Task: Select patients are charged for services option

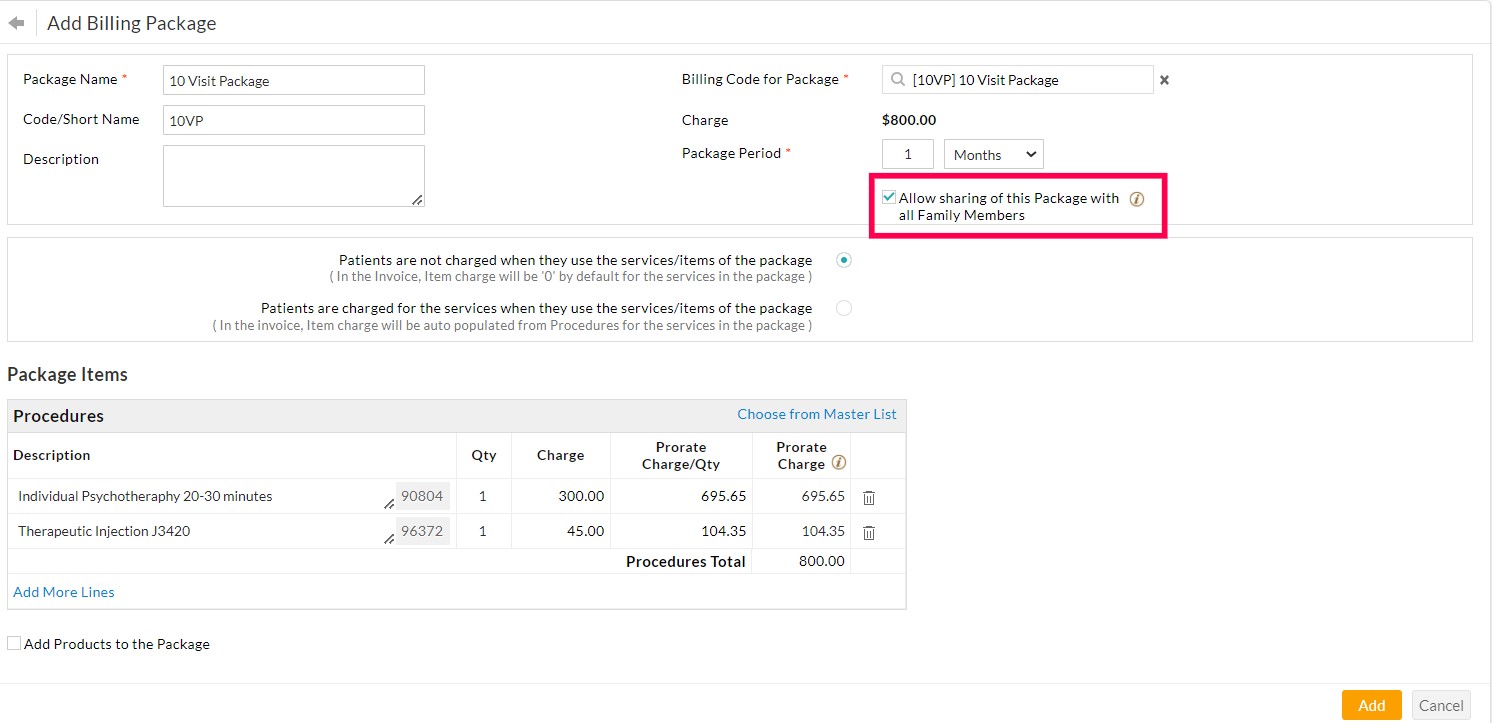Action: click(843, 307)
